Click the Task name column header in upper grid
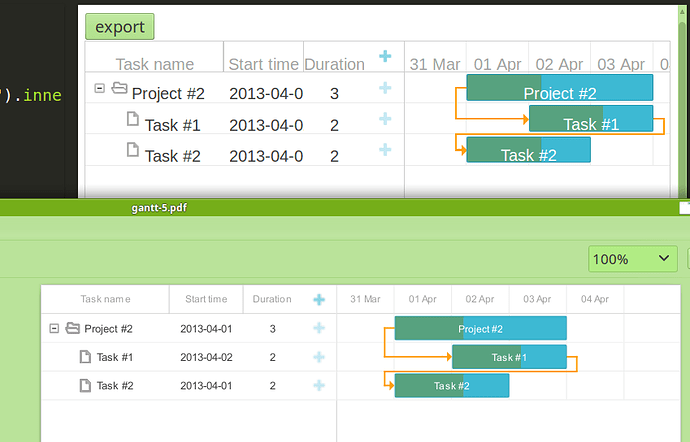Screen dimensions: 690x442 point(154,64)
